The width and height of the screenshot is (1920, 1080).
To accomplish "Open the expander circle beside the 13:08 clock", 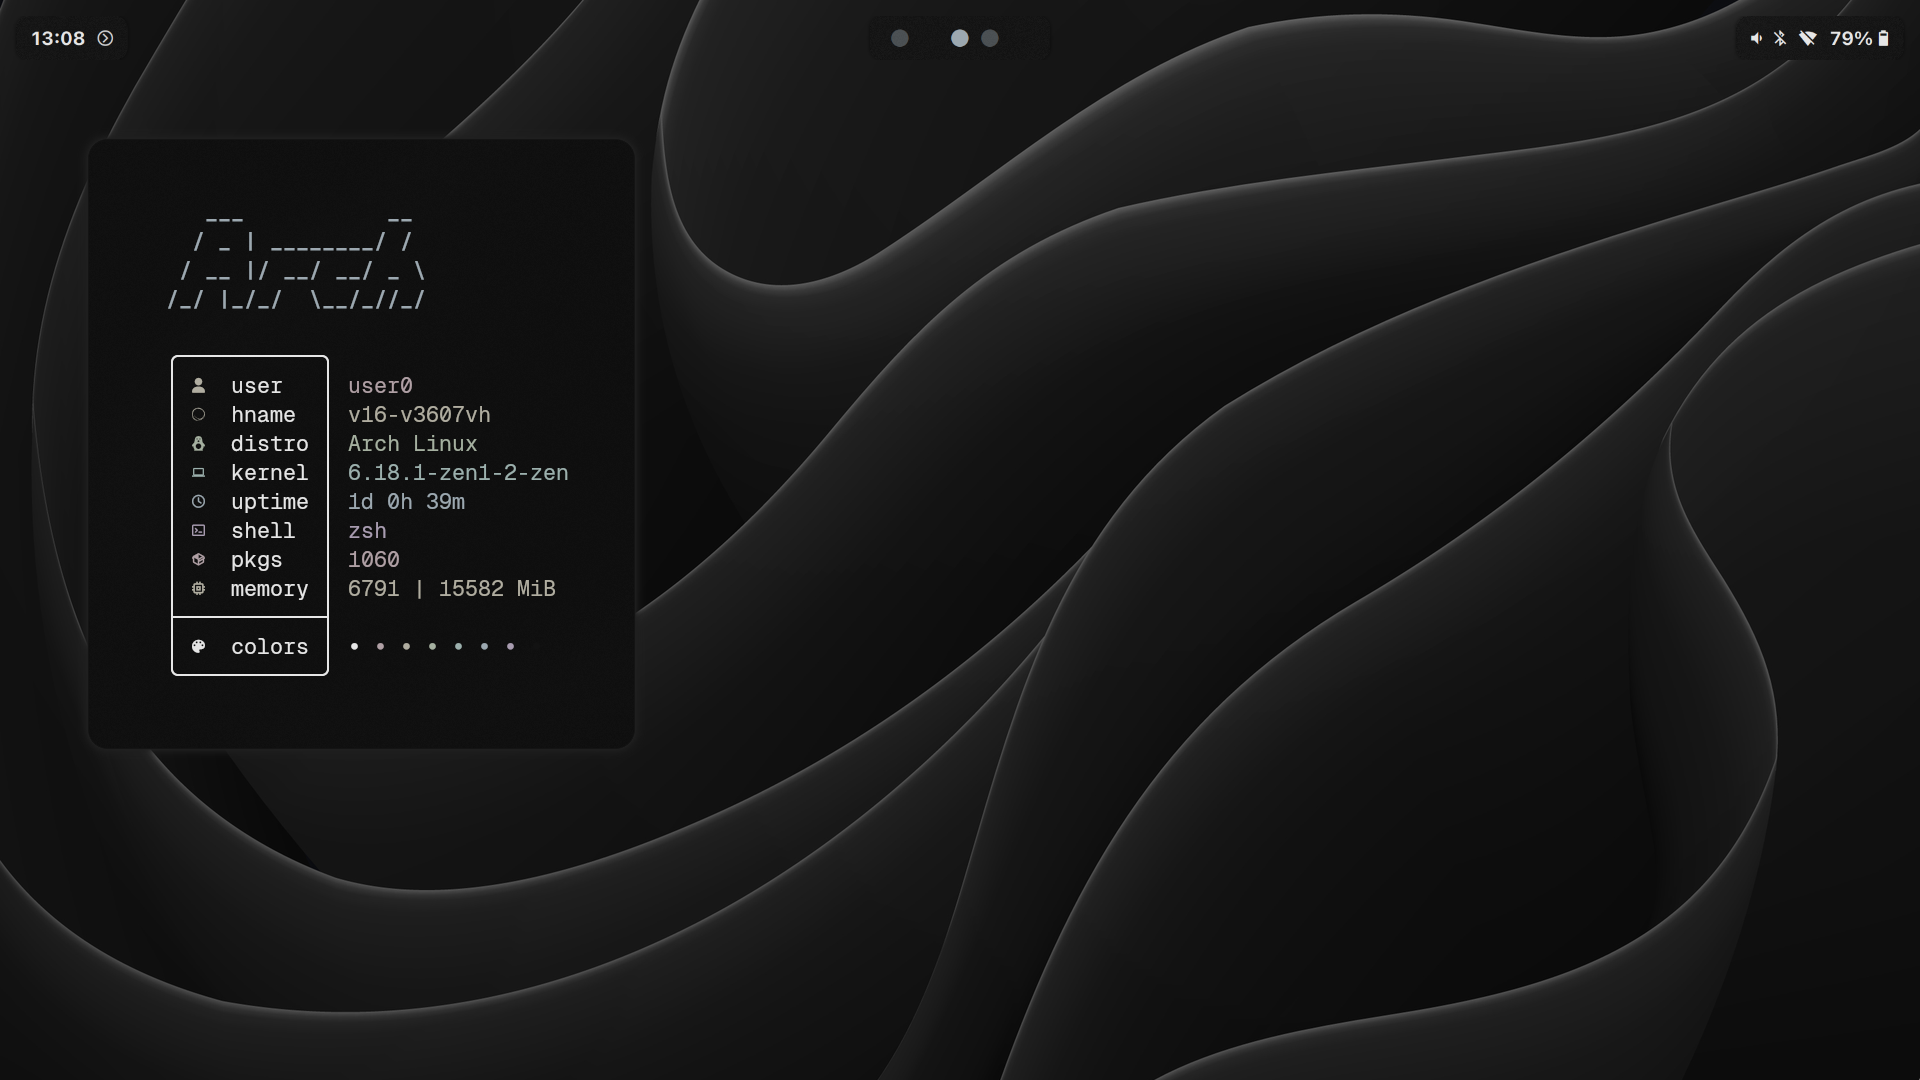I will pyautogui.click(x=104, y=38).
